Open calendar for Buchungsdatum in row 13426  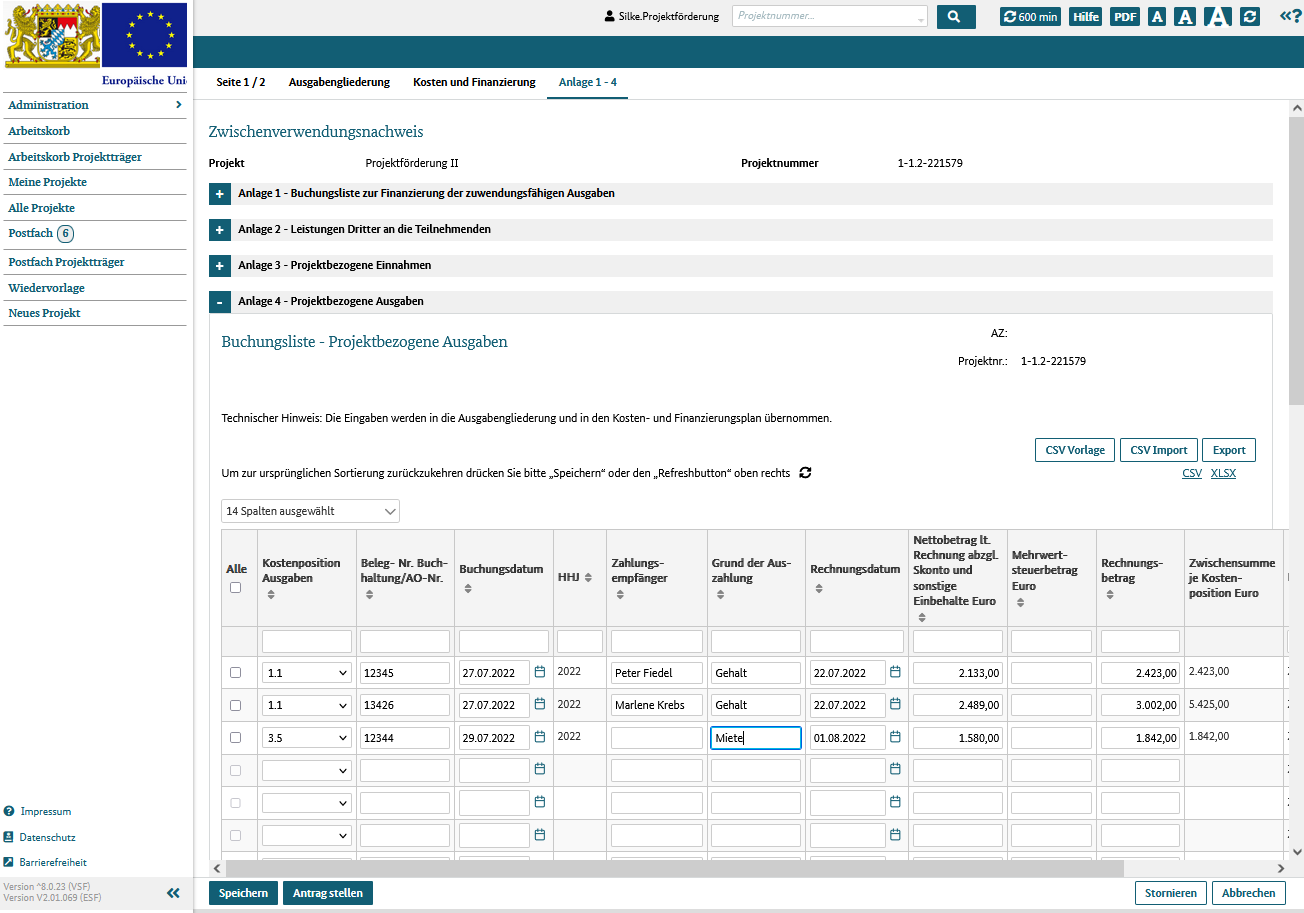540,704
